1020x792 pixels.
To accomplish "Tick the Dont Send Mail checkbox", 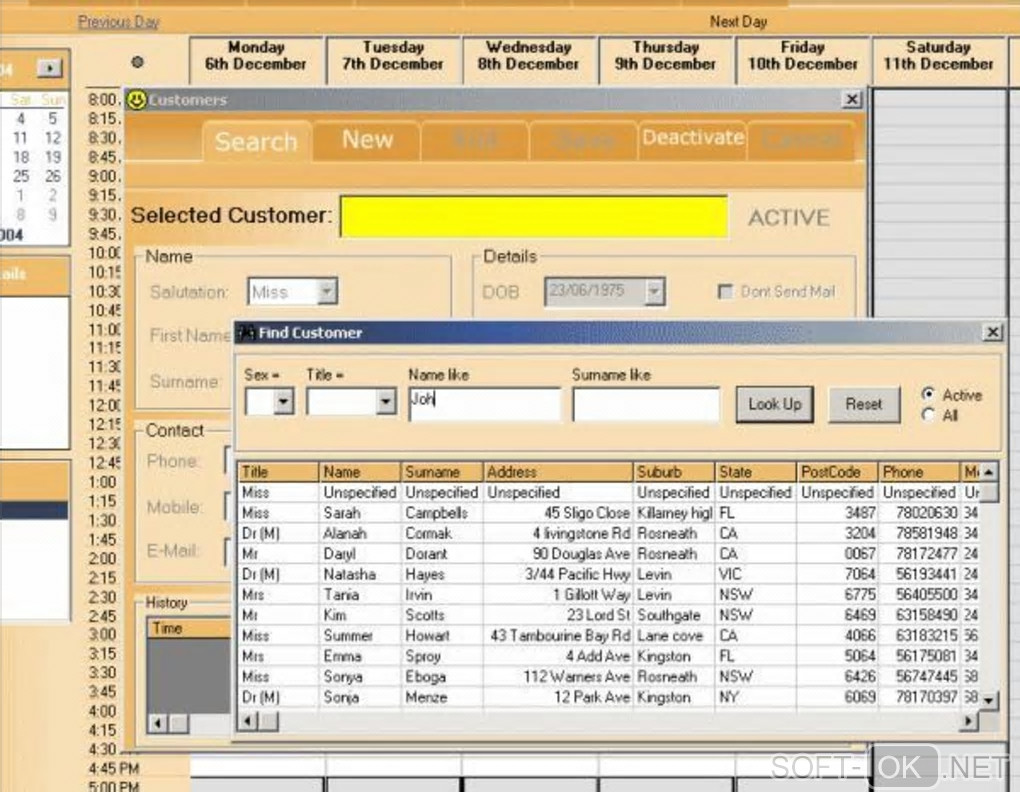I will (726, 292).
